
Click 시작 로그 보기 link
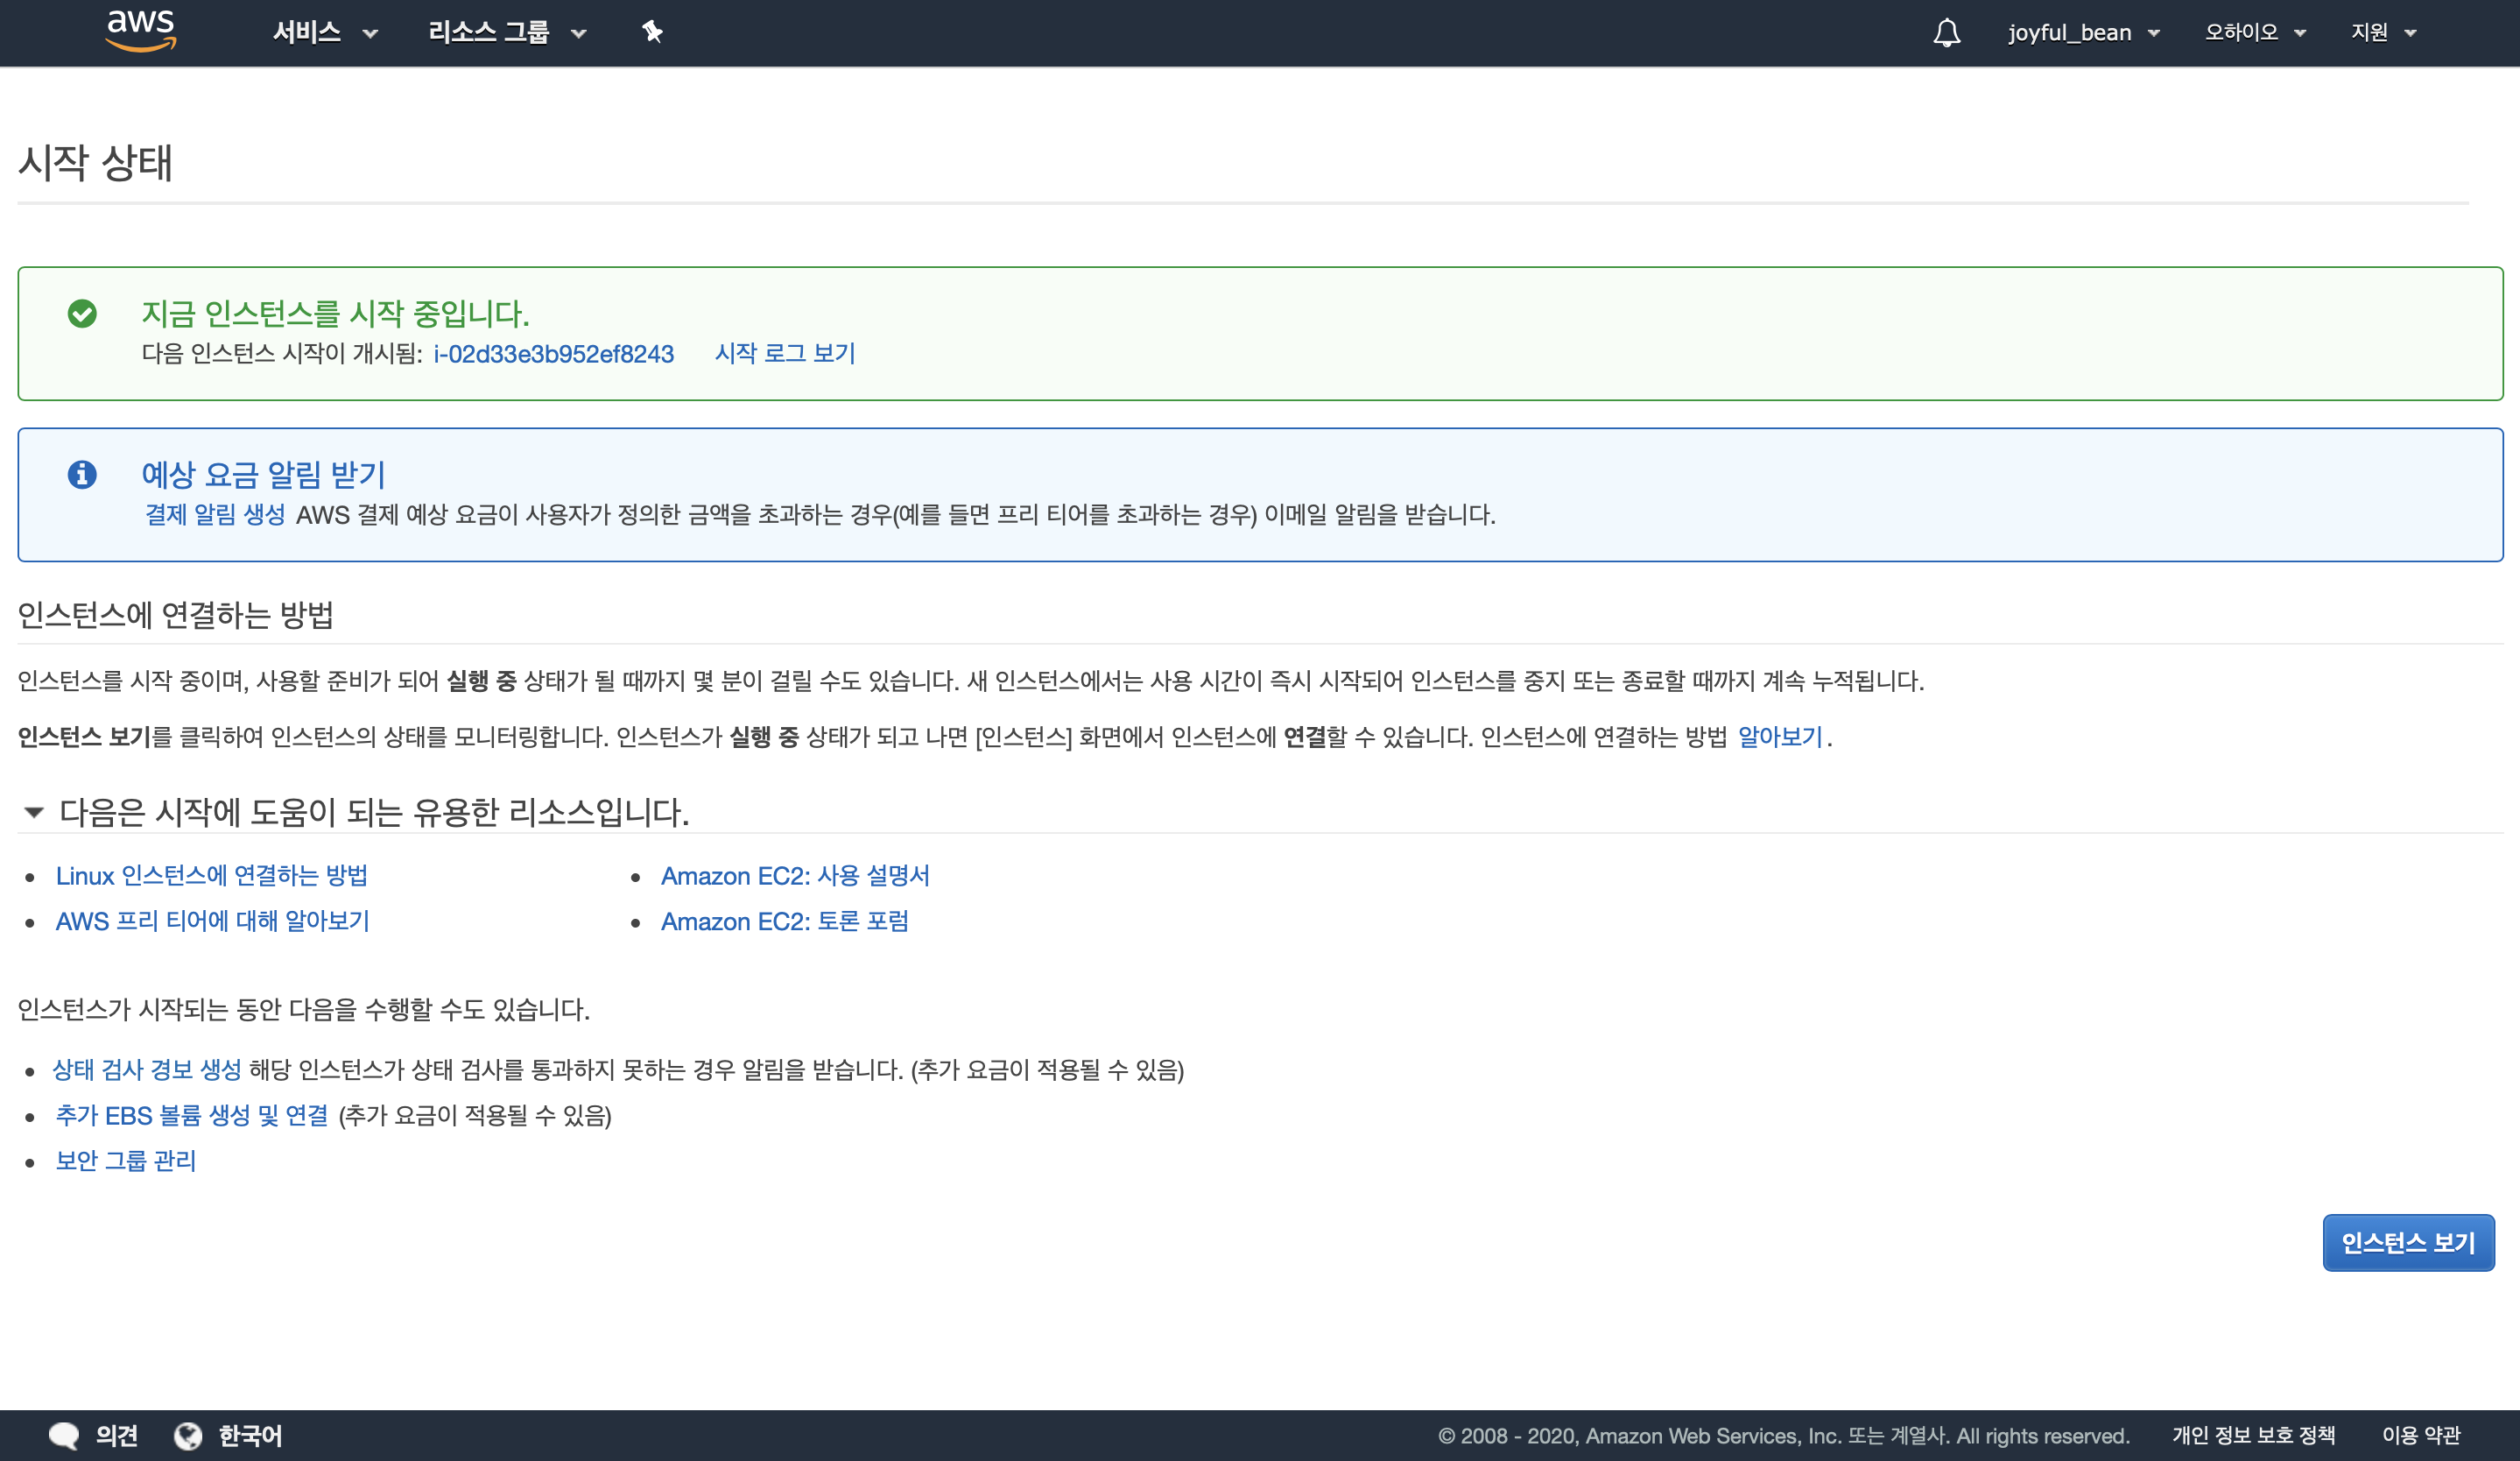click(x=785, y=353)
